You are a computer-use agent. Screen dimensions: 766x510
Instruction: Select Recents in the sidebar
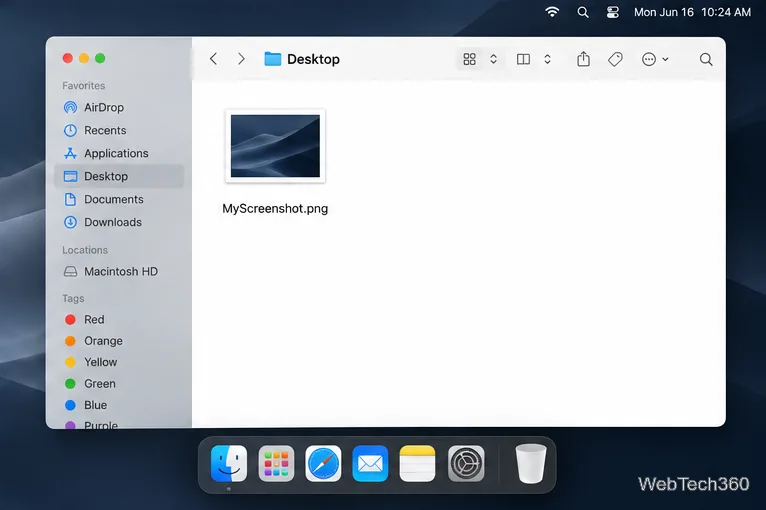coord(119,130)
